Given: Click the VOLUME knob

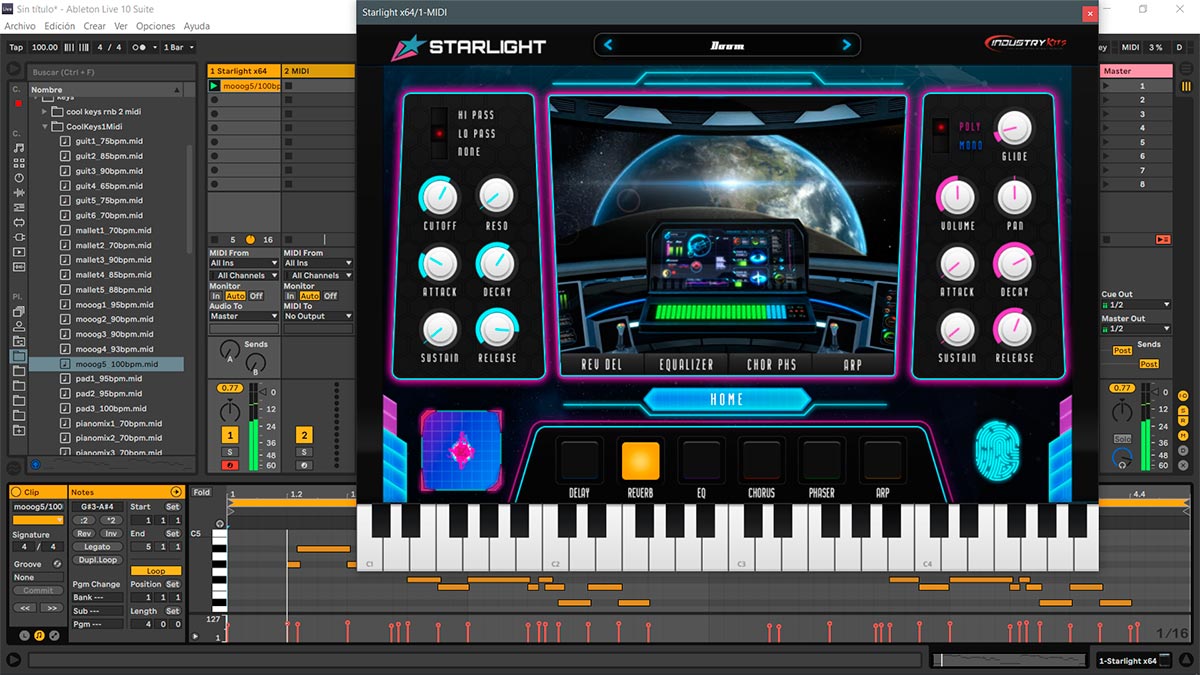Looking at the screenshot, I should pyautogui.click(x=957, y=197).
